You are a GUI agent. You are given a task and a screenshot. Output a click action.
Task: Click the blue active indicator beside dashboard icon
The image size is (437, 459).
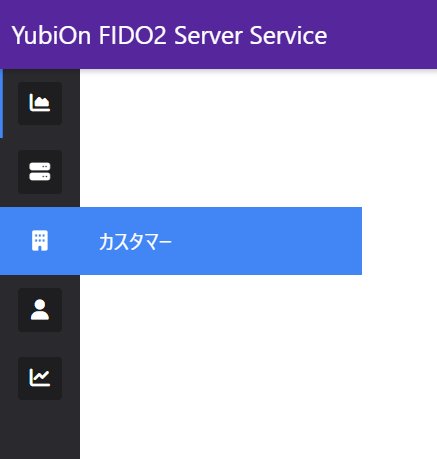click(1, 103)
